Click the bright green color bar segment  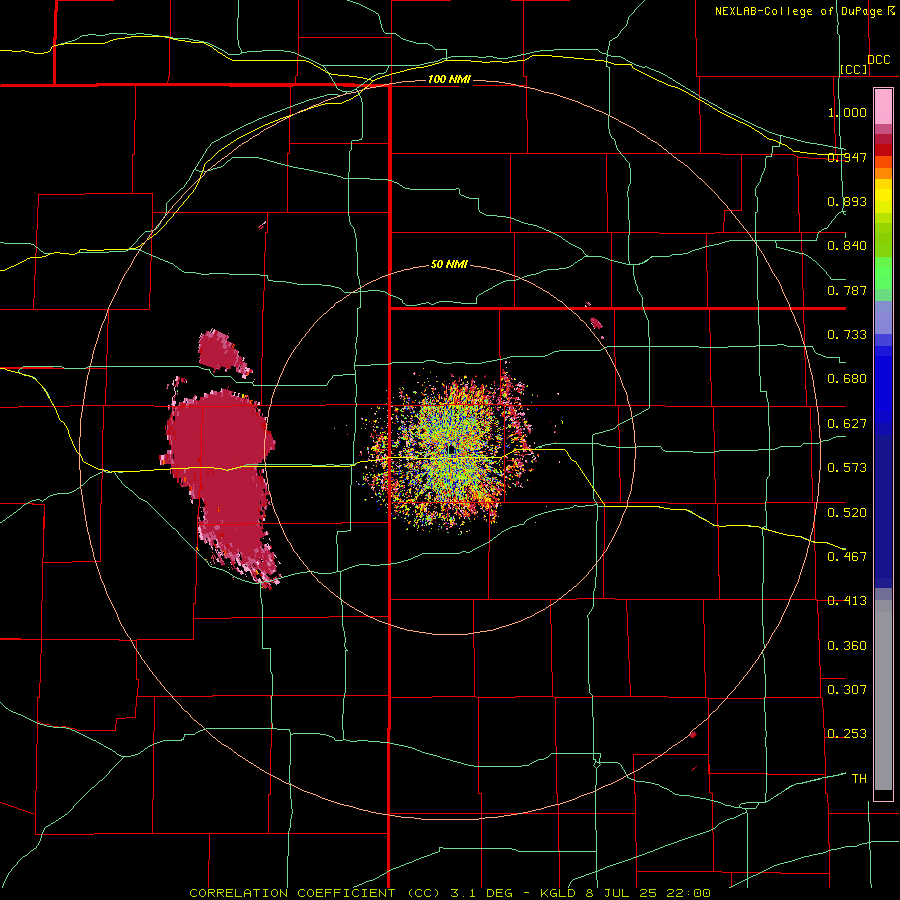click(x=883, y=273)
